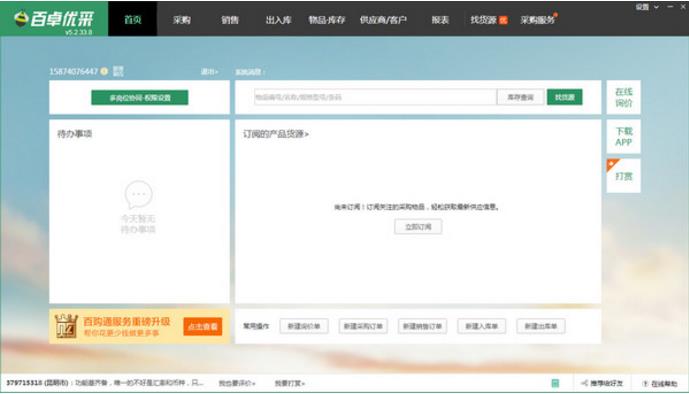Click the orange-flagged 打赏 side tile
The image size is (689, 394).
tap(624, 176)
